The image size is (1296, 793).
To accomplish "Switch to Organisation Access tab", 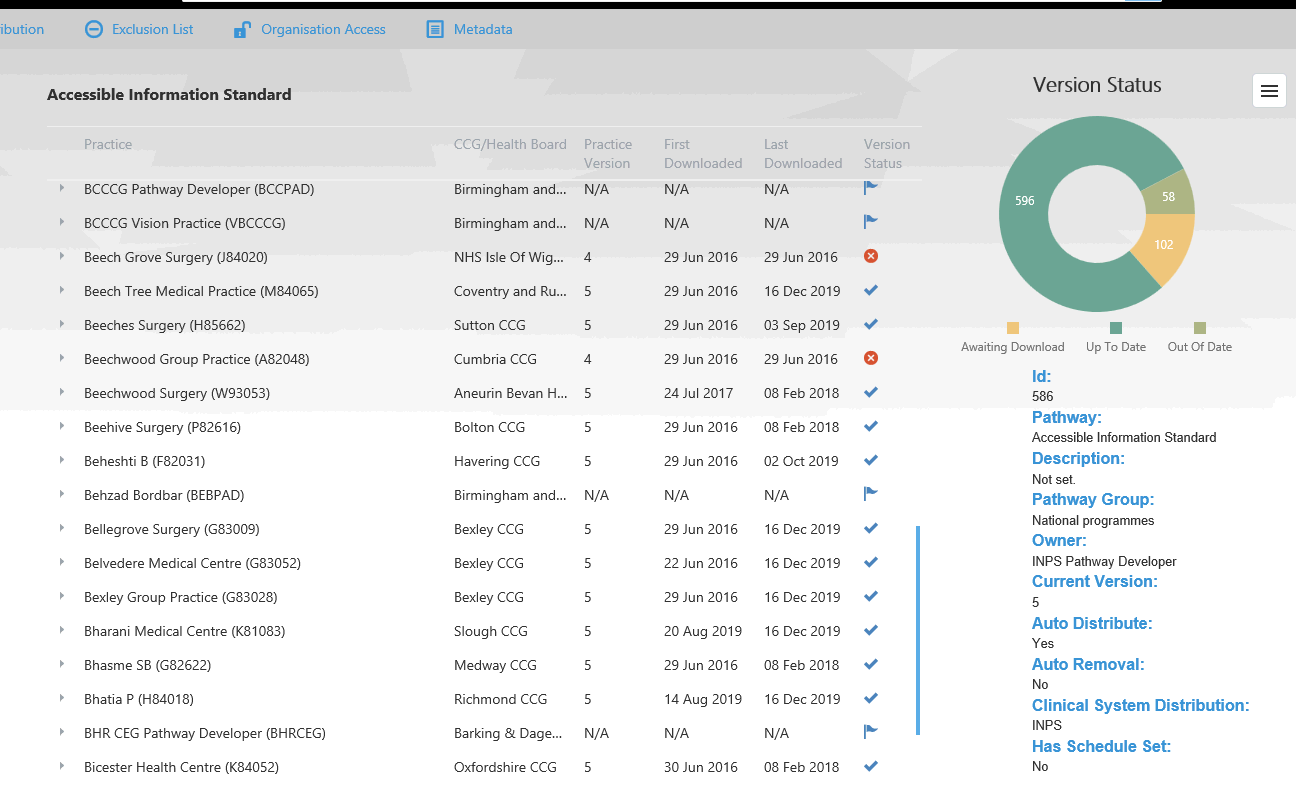I will click(x=323, y=30).
